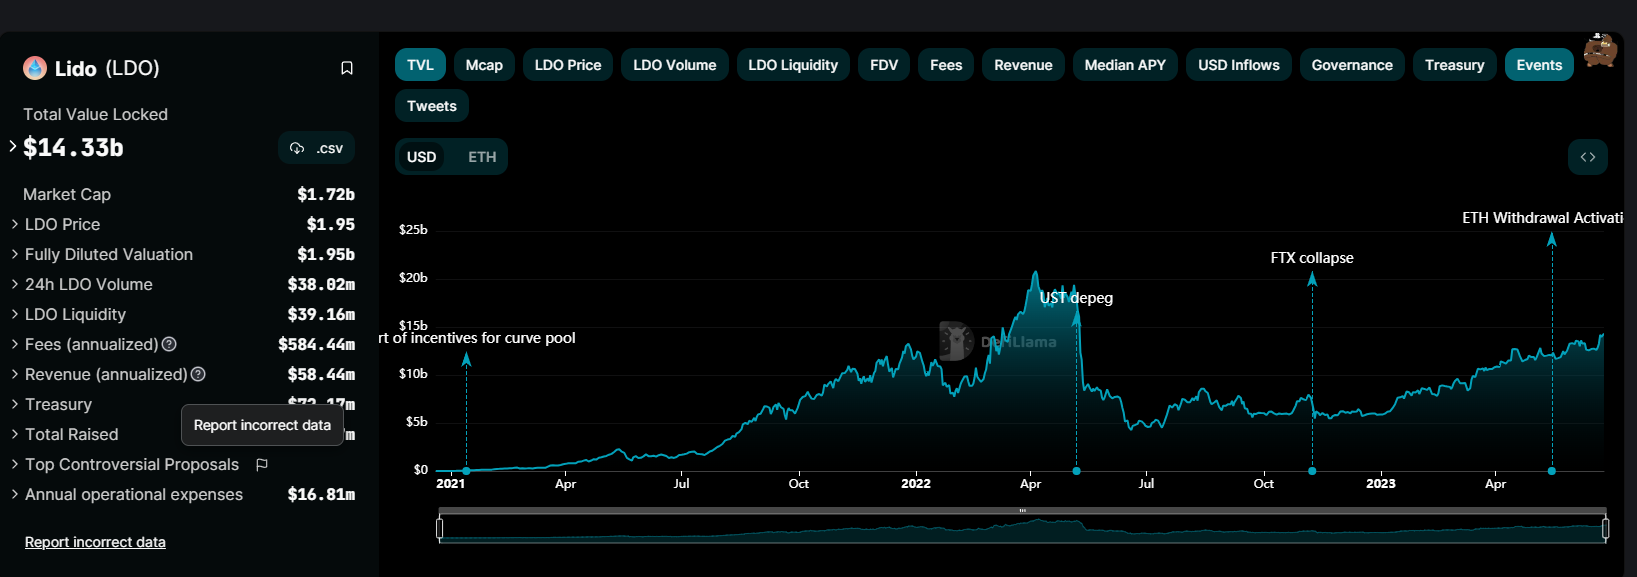Toggle the TVL chart series

point(420,65)
